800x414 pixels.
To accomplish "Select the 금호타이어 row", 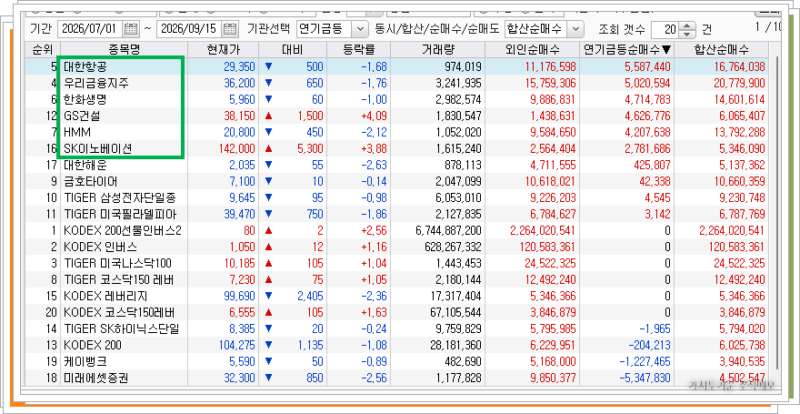I will (x=397, y=181).
